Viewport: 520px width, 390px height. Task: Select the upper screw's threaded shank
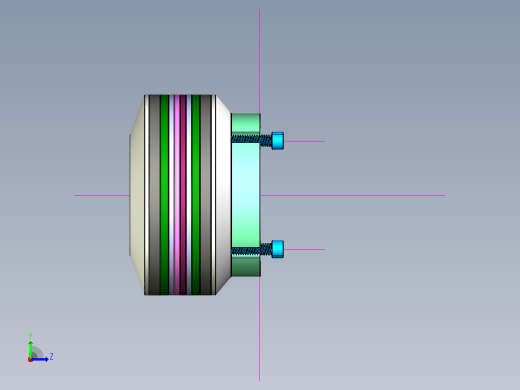(252, 139)
